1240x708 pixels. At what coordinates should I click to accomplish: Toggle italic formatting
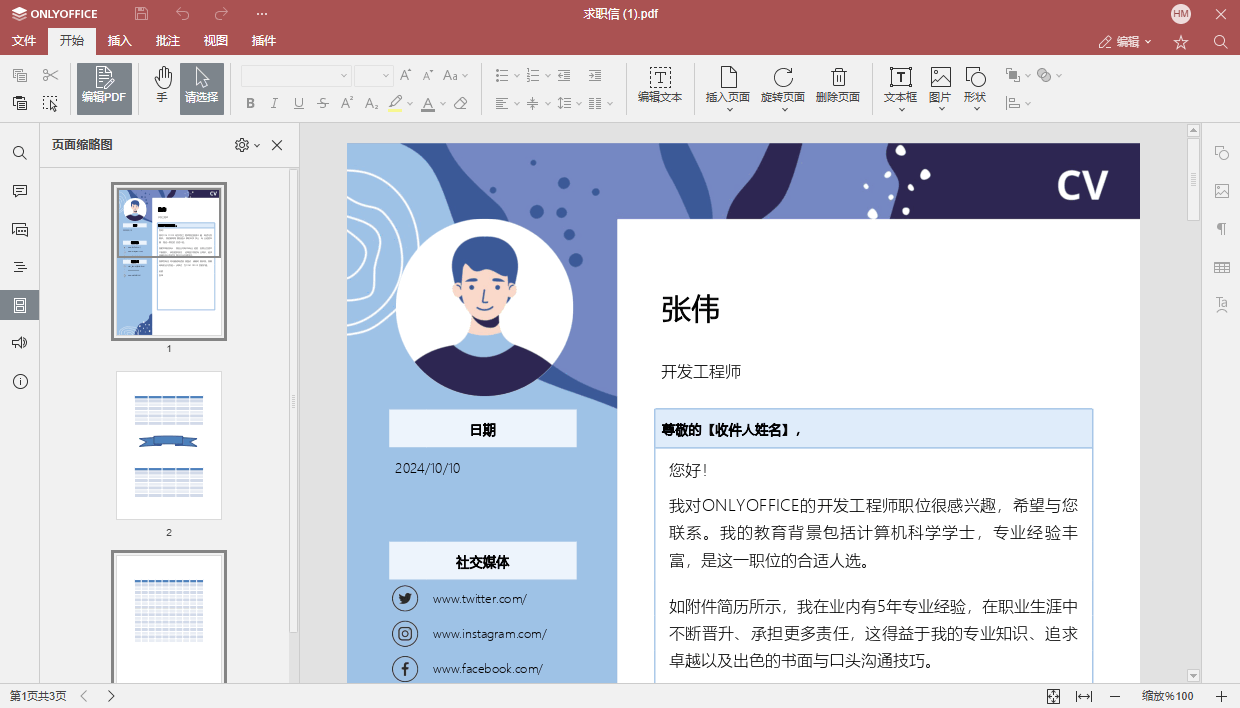click(273, 103)
